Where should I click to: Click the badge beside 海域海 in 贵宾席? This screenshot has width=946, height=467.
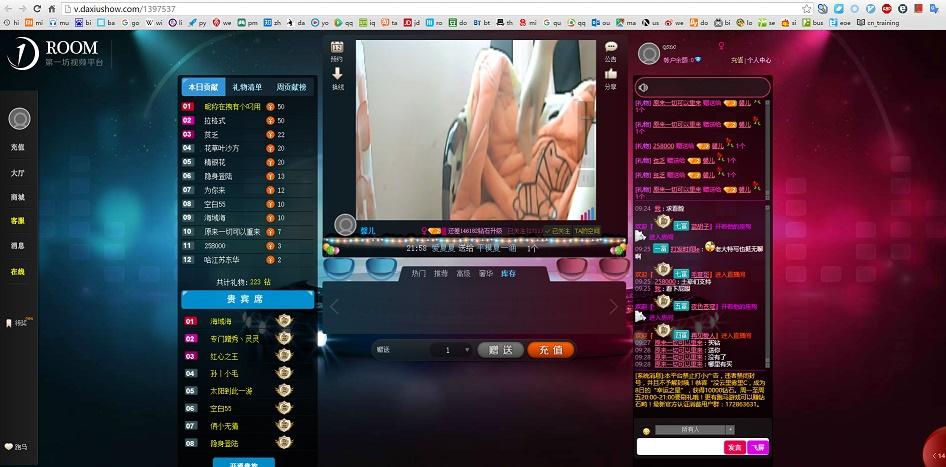point(284,321)
